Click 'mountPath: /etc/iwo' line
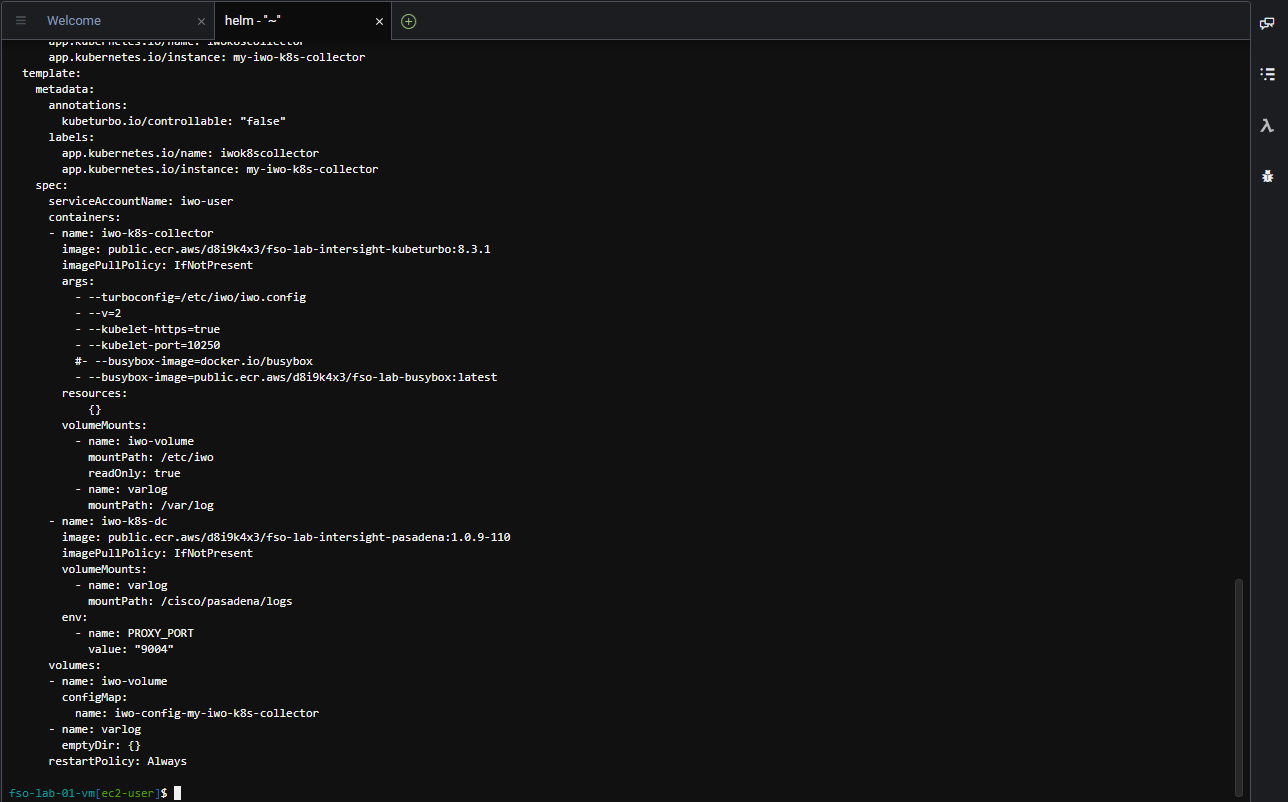 click(x=151, y=457)
